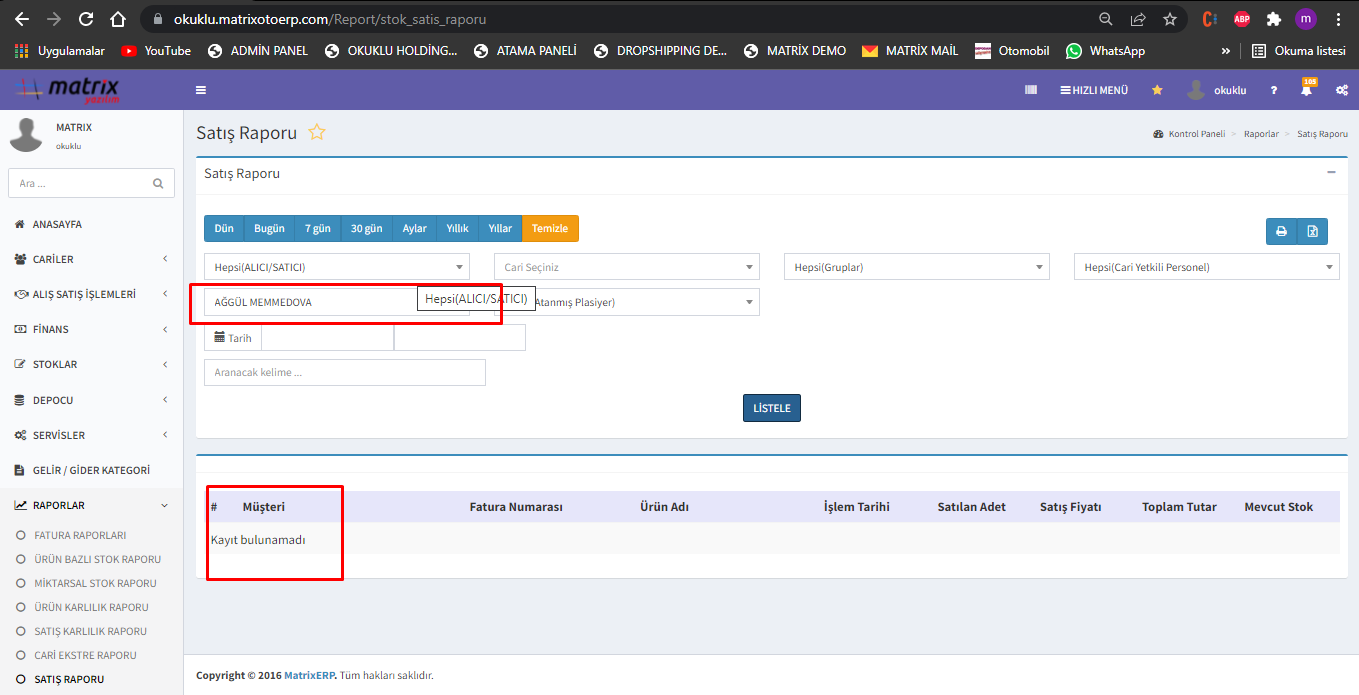Open the notifications bell icon

tap(1306, 90)
